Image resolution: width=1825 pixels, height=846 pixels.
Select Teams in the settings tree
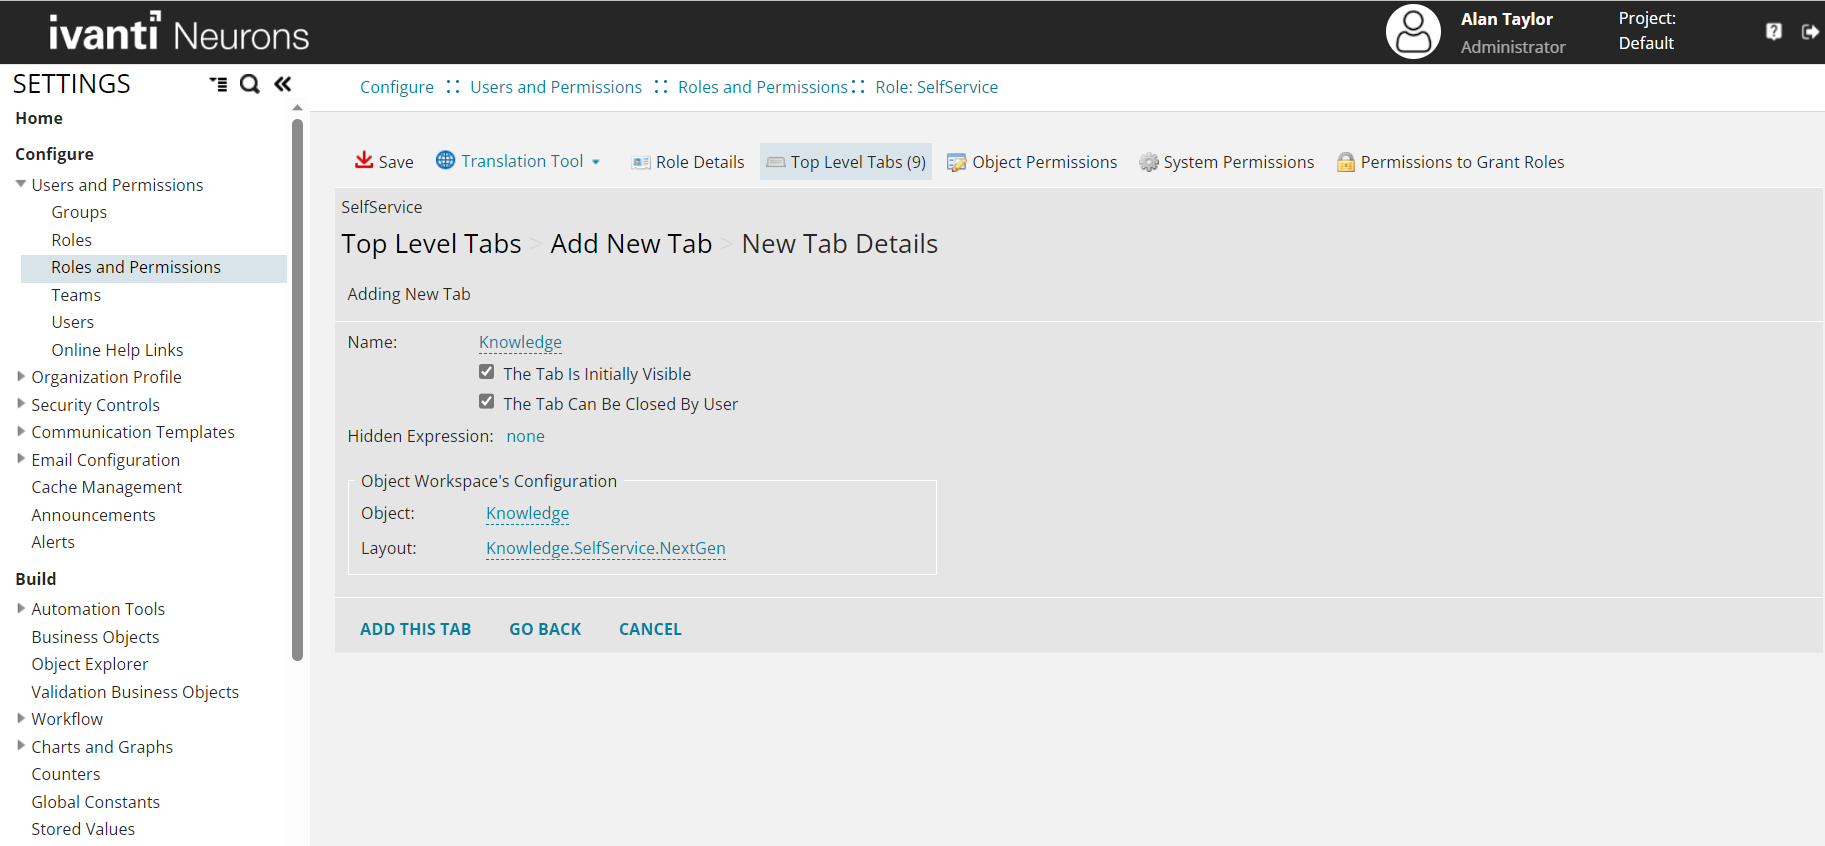[76, 295]
